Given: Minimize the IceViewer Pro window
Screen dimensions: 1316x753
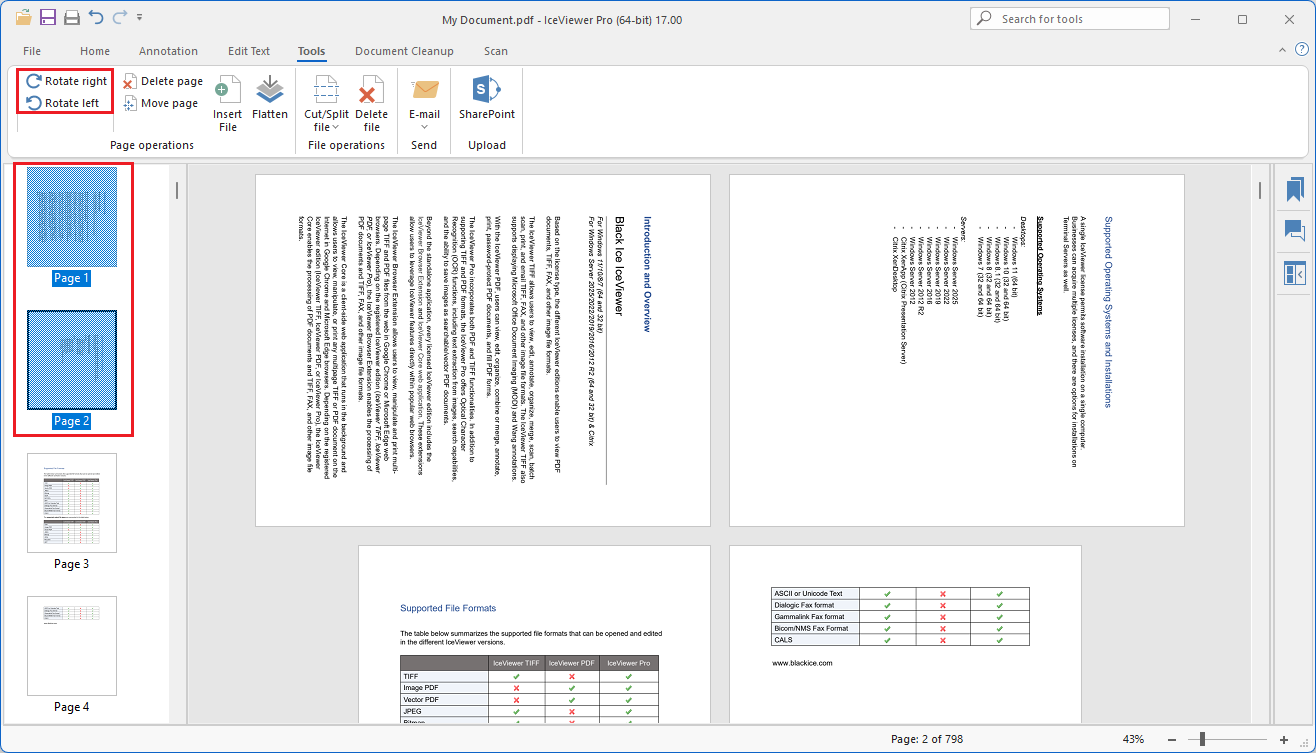Looking at the screenshot, I should (x=1198, y=19).
